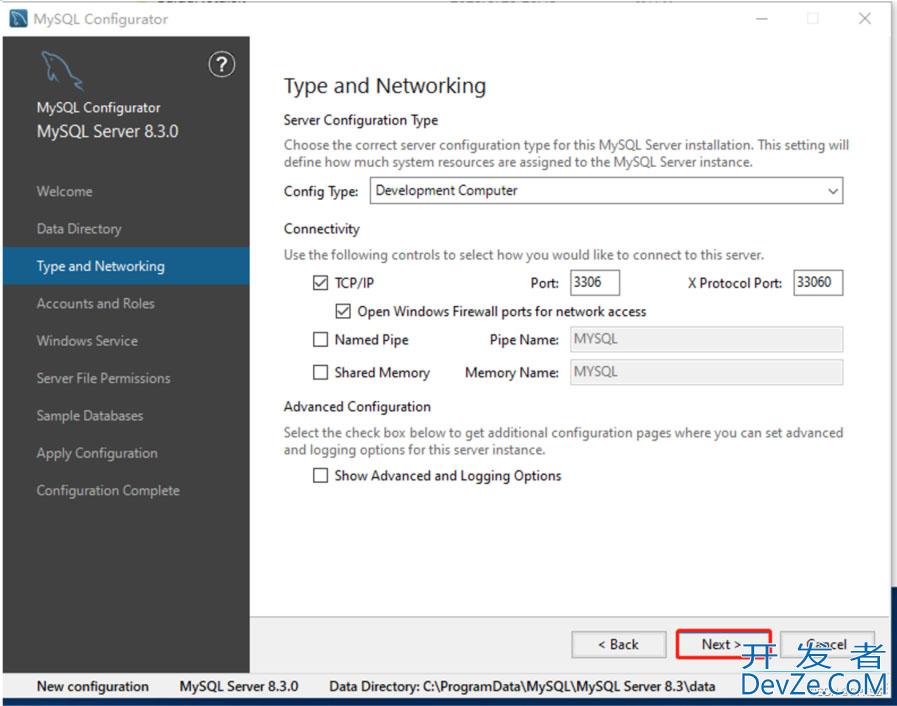The image size is (897, 706).
Task: Enable the TCP/IP checkbox
Action: pyautogui.click(x=320, y=283)
